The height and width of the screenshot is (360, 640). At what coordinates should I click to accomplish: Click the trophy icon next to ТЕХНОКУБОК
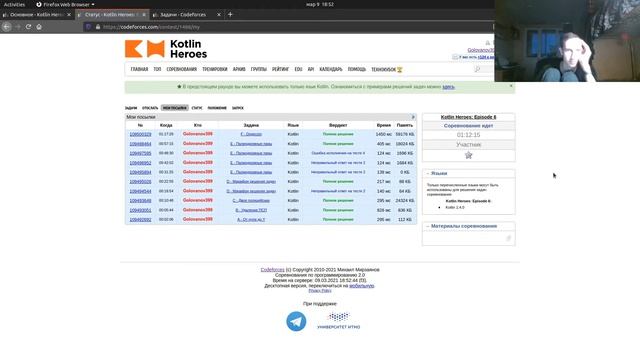(x=400, y=70)
